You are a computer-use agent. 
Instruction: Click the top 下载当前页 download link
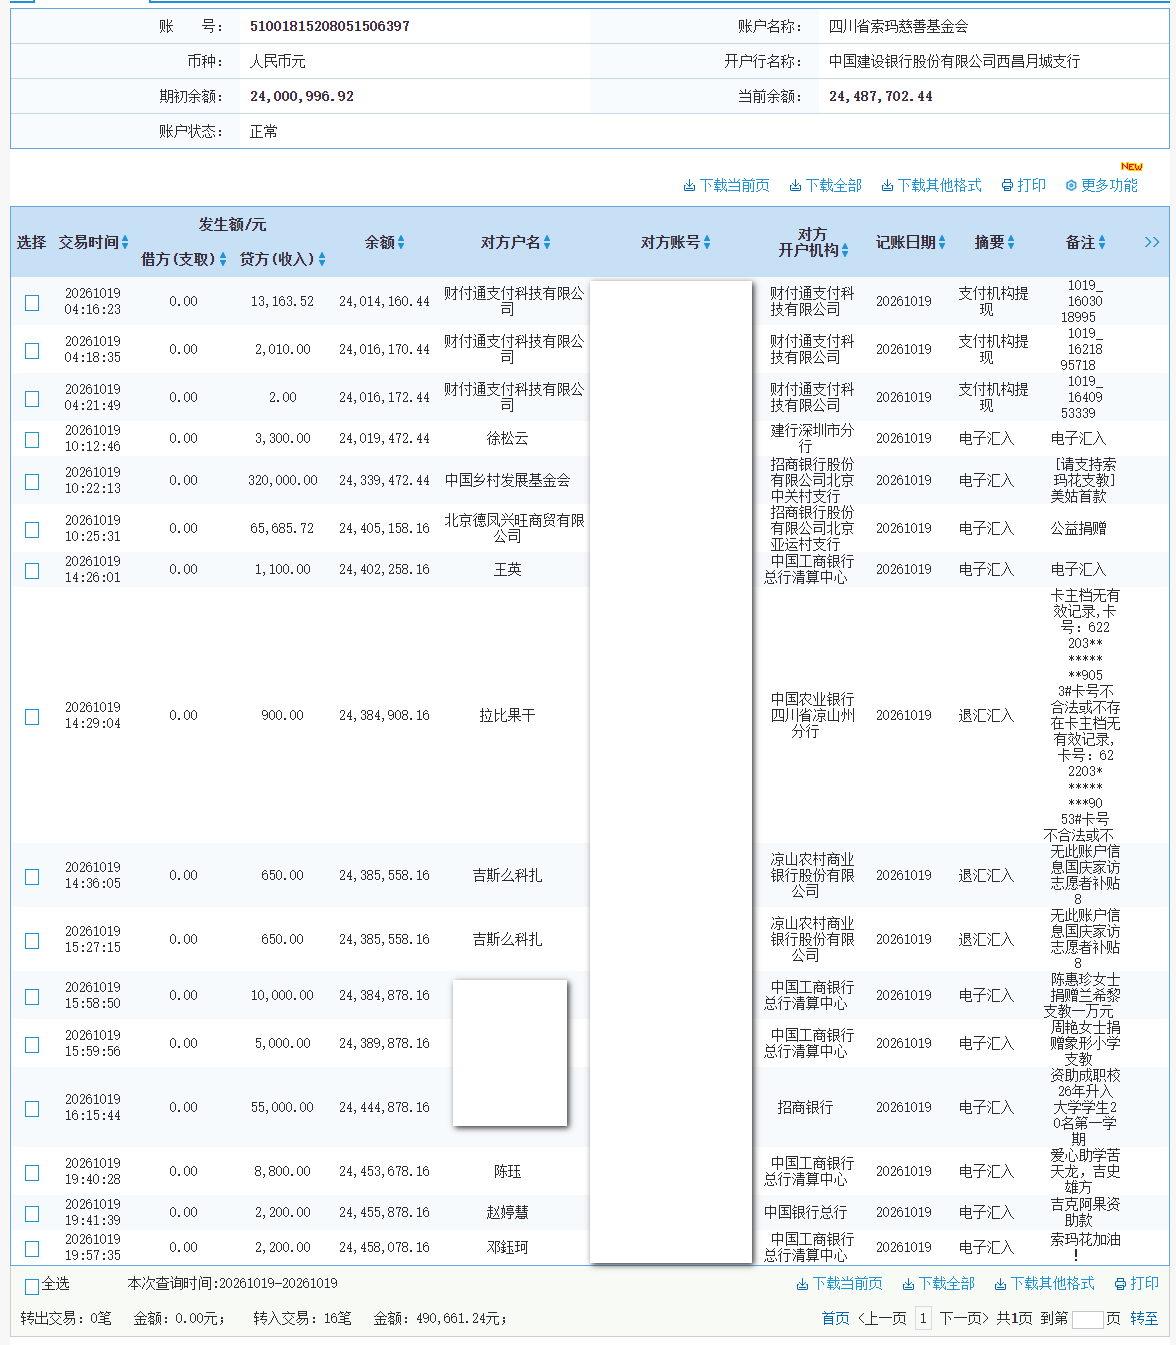tap(726, 185)
